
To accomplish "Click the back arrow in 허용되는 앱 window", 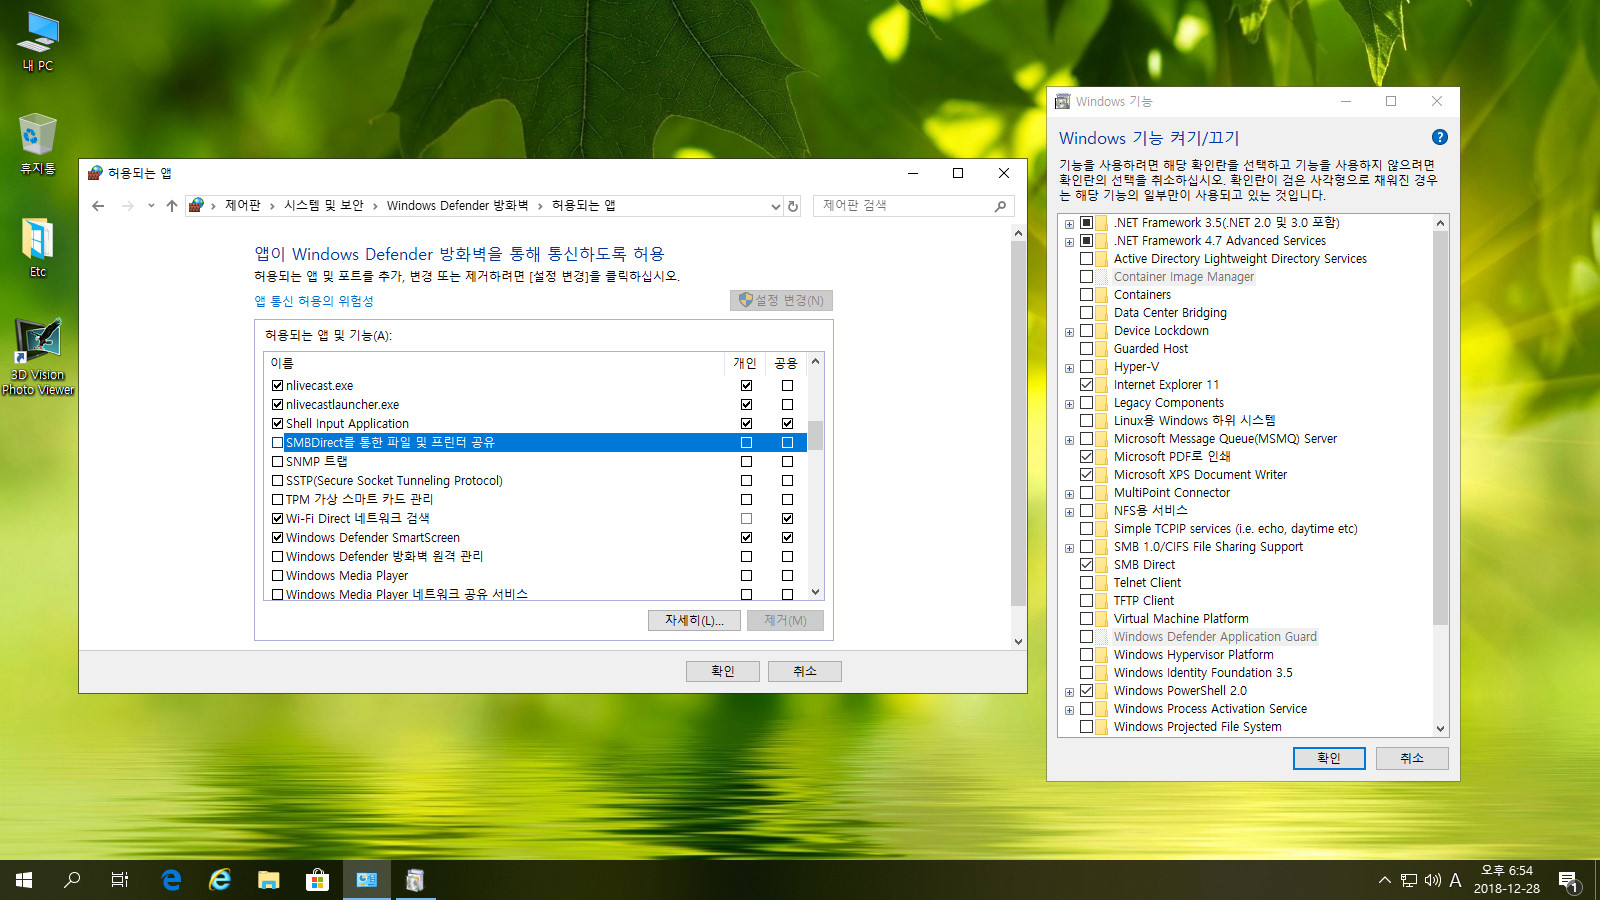I will (x=98, y=206).
